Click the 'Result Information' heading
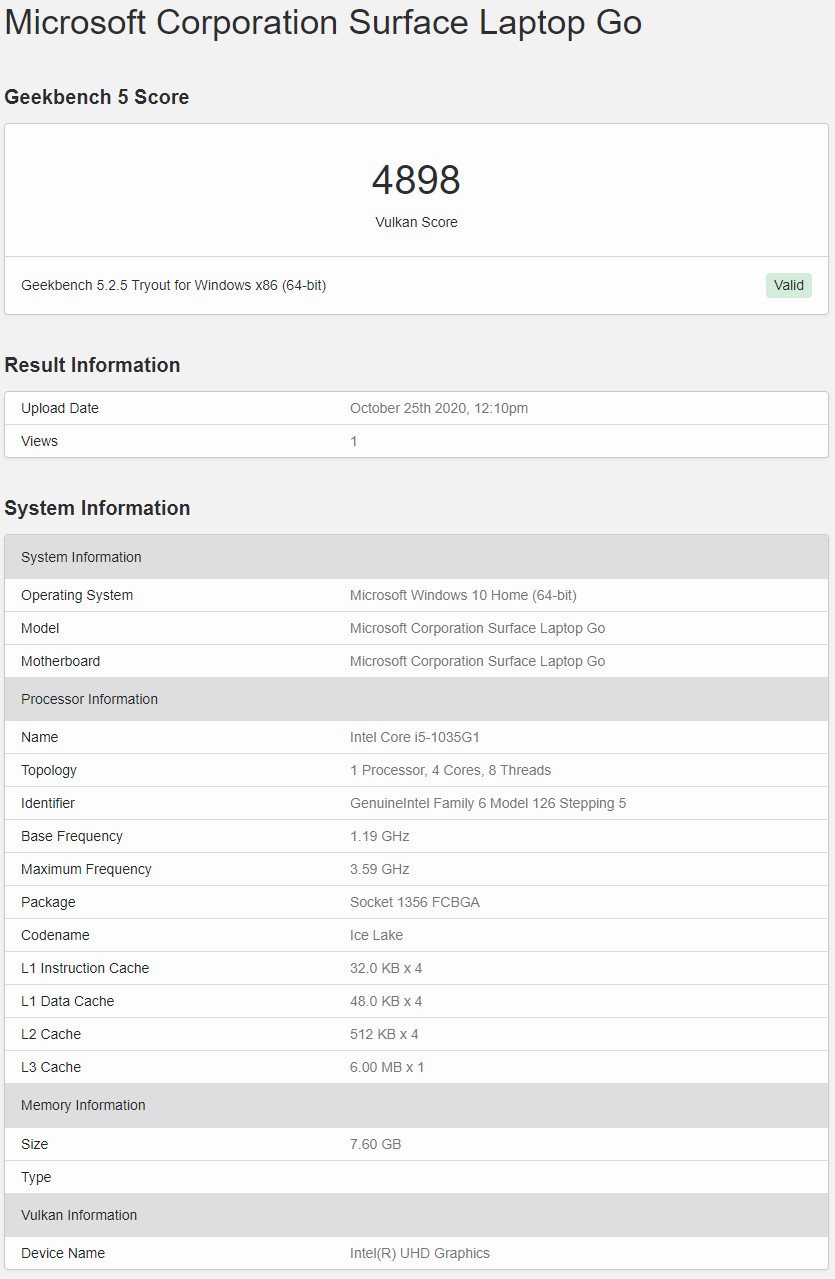This screenshot has width=835, height=1279. (x=92, y=365)
